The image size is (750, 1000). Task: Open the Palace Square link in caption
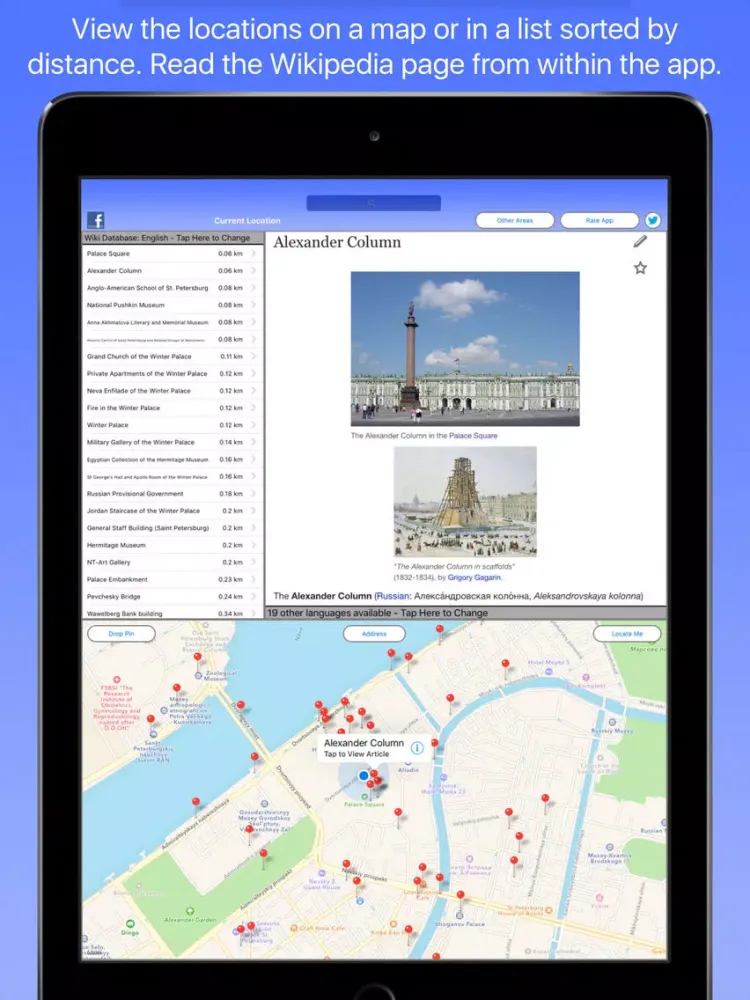(473, 436)
